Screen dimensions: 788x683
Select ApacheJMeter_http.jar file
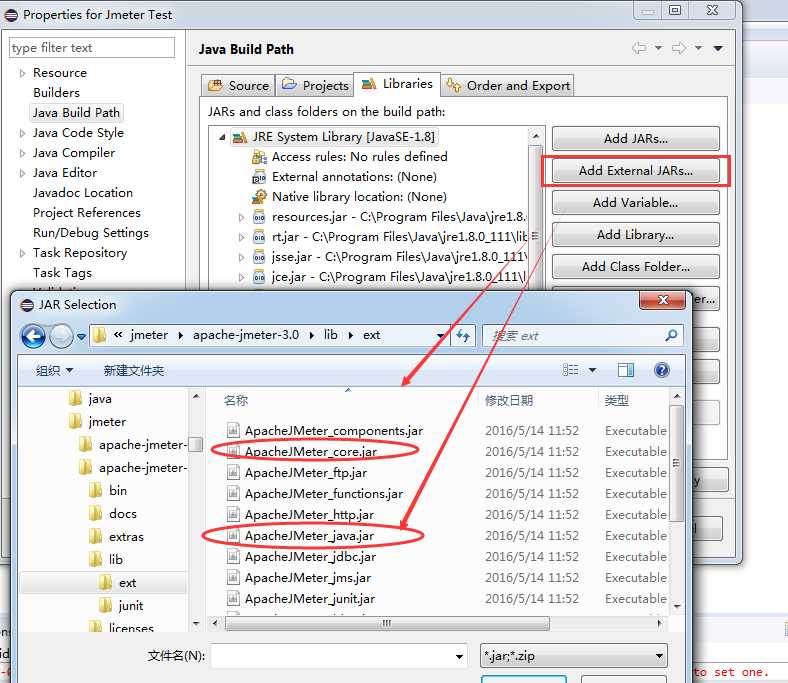click(x=310, y=515)
